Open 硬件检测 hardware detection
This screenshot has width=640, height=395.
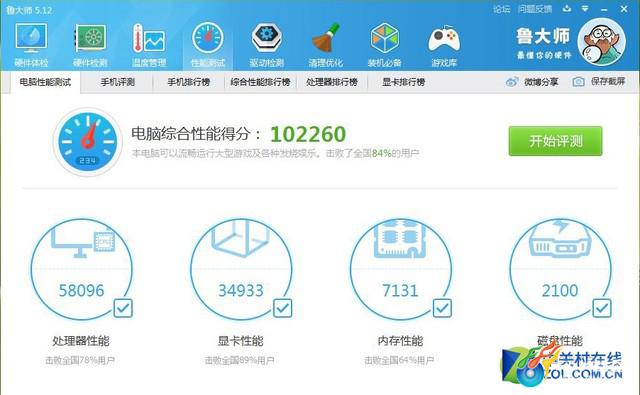click(x=90, y=45)
